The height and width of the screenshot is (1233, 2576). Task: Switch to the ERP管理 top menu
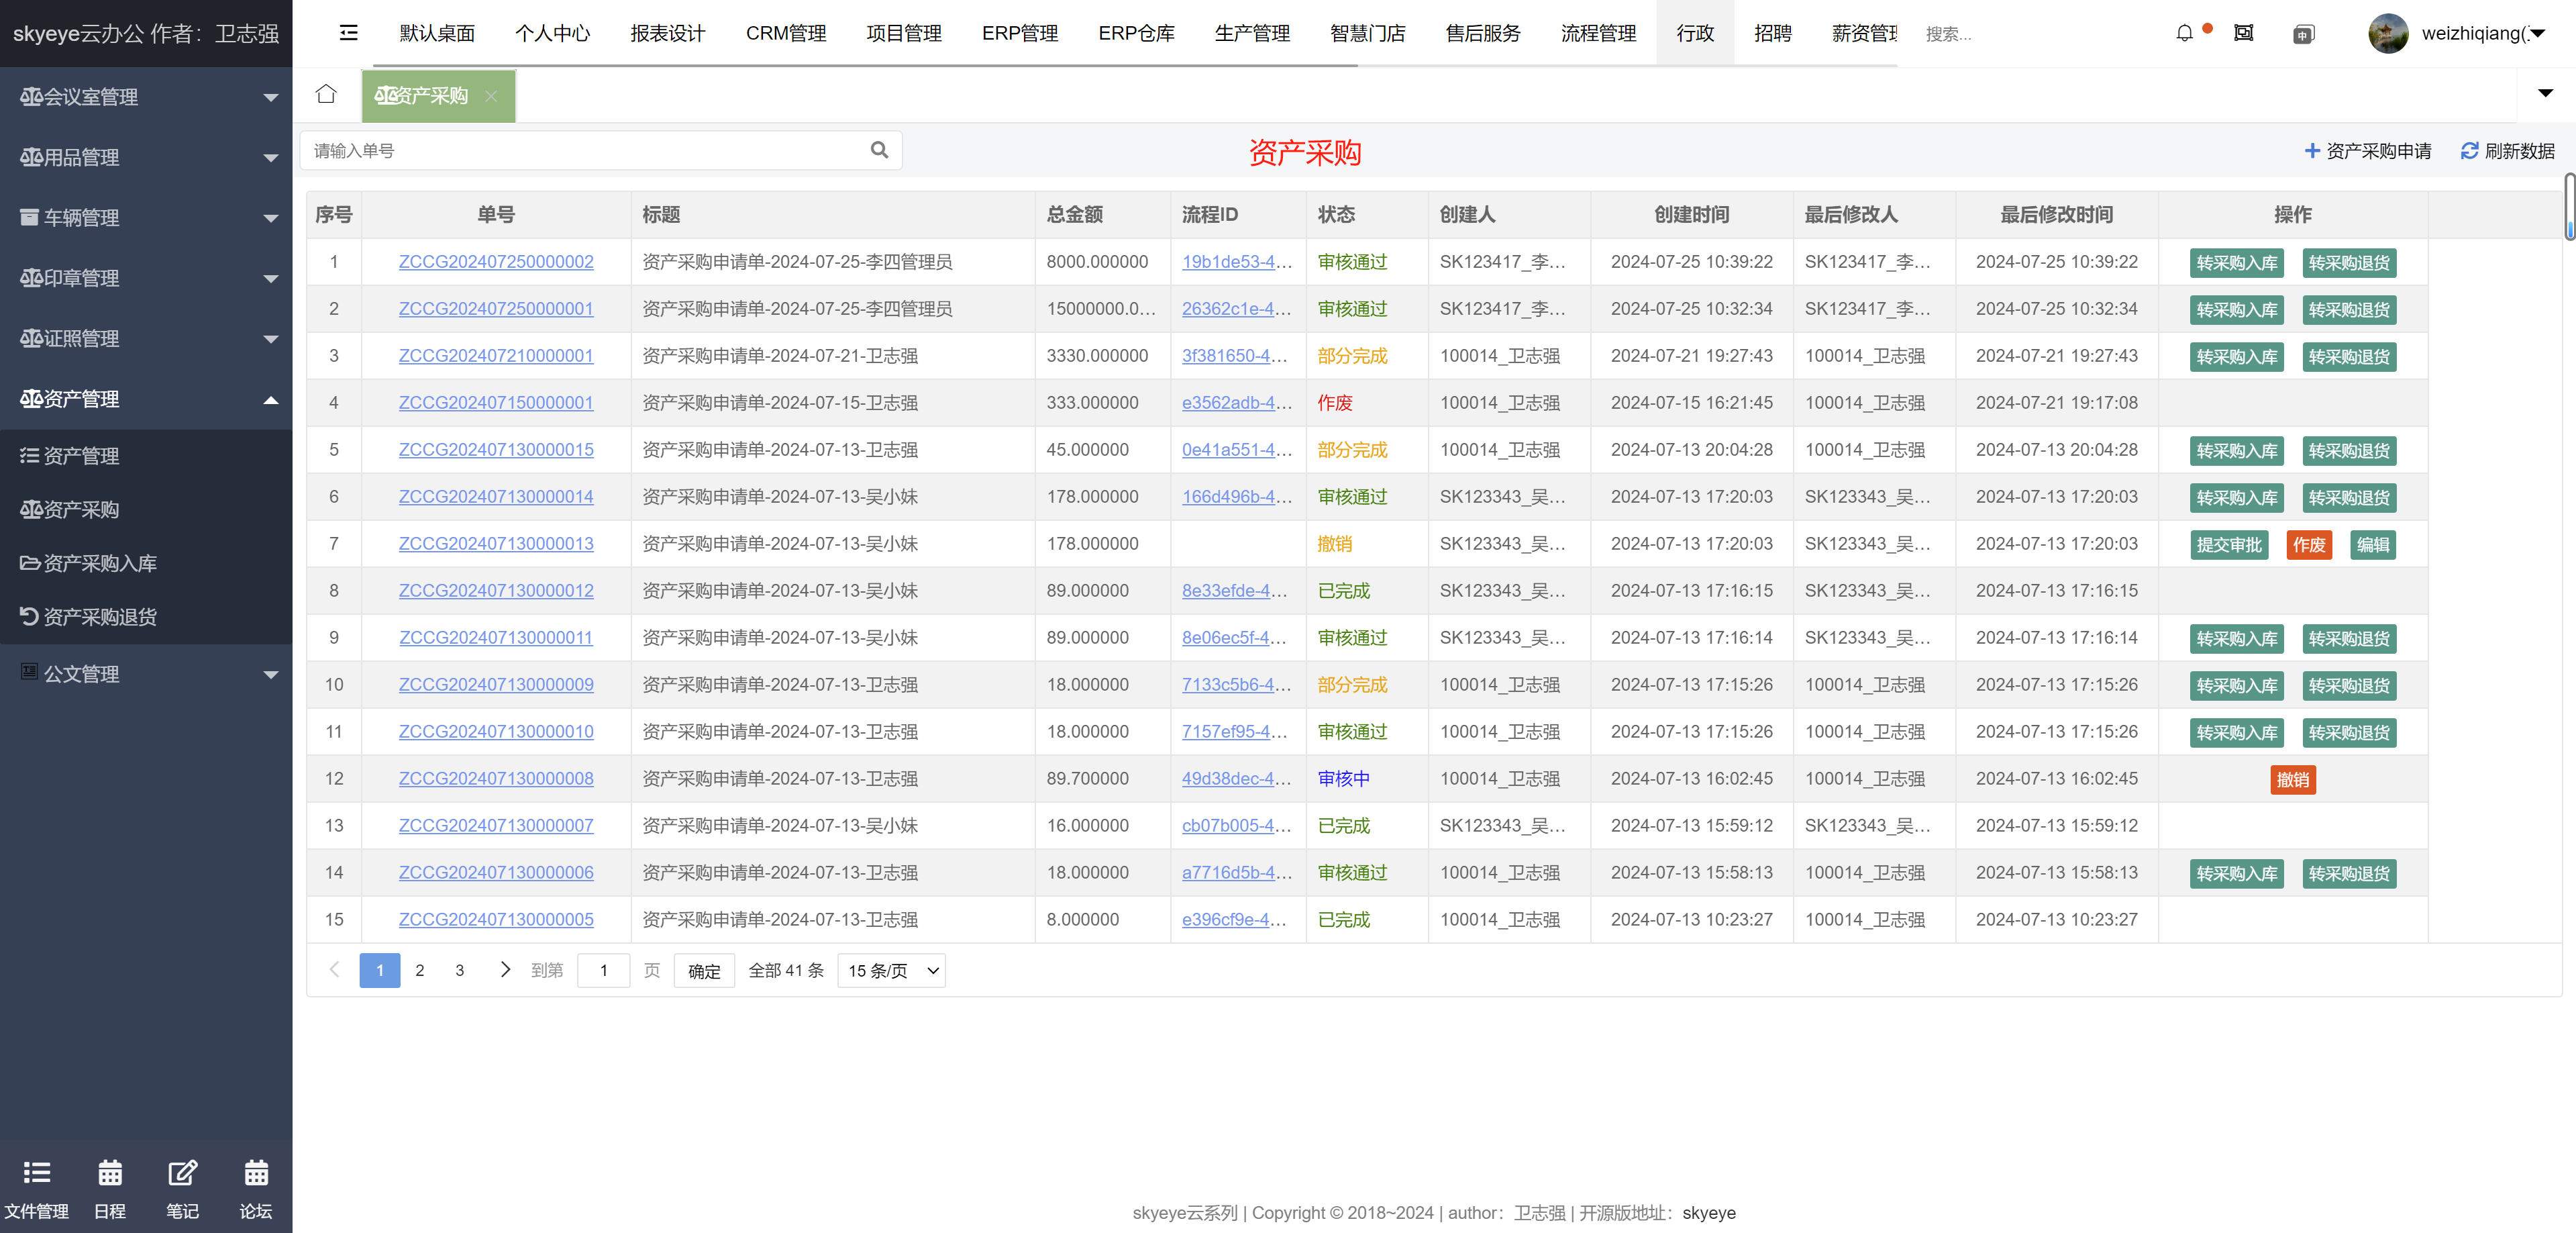coord(1019,33)
